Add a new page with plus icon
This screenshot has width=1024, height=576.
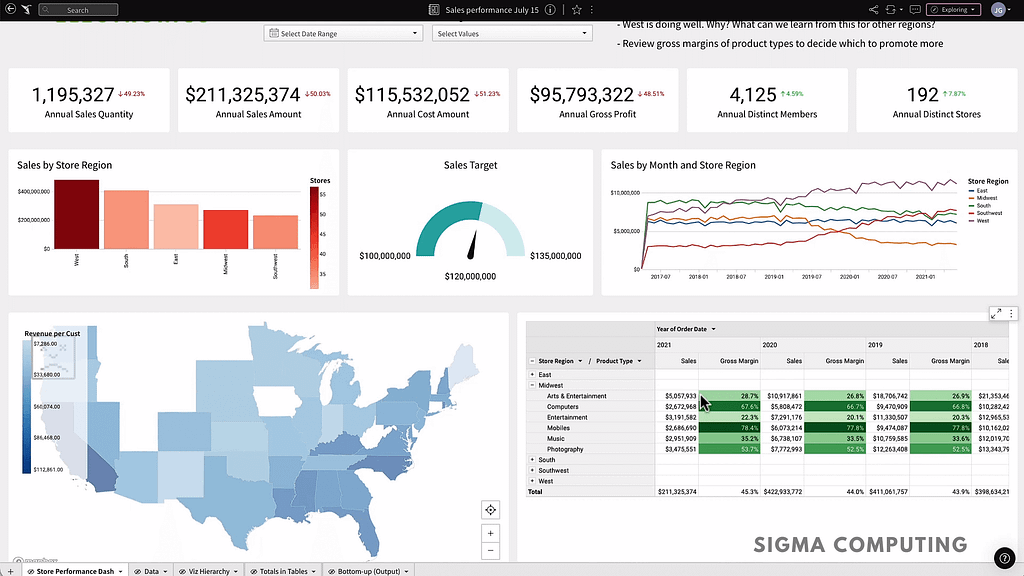[x=10, y=571]
